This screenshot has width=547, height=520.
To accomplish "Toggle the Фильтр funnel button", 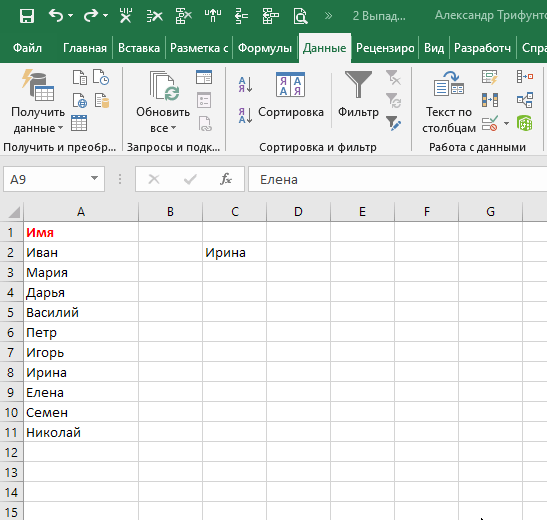I will coord(358,95).
